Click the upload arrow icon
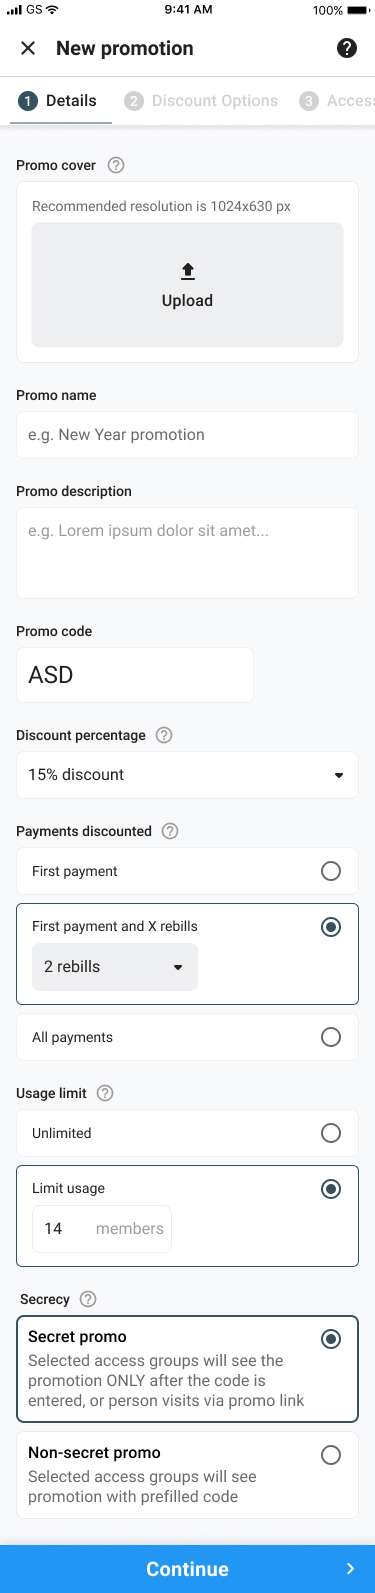This screenshot has width=375, height=1593. [x=187, y=271]
